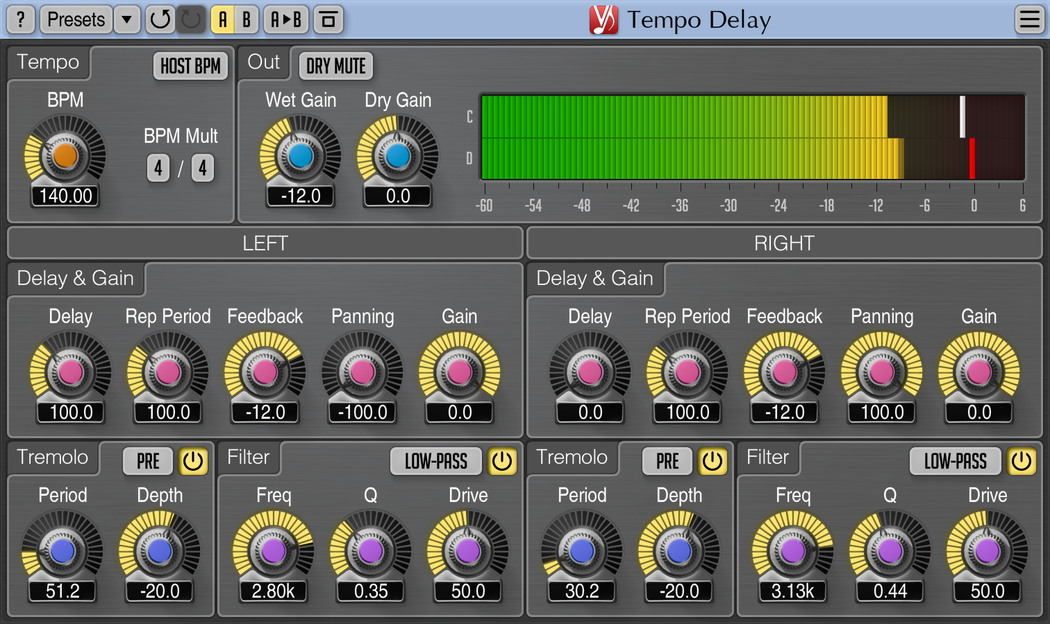Screen dimensions: 1050x624
Task: Click the left channel Panning knob
Action: [x=362, y=372]
